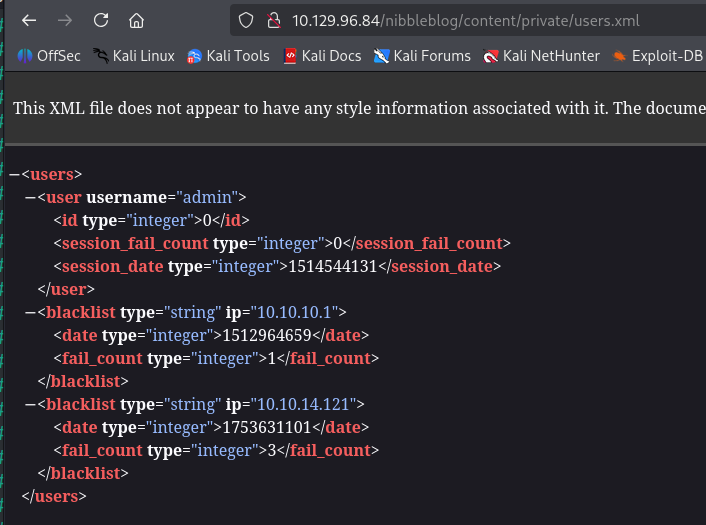The image size is (706, 525).
Task: Show insecure connection lock info
Action: click(274, 20)
